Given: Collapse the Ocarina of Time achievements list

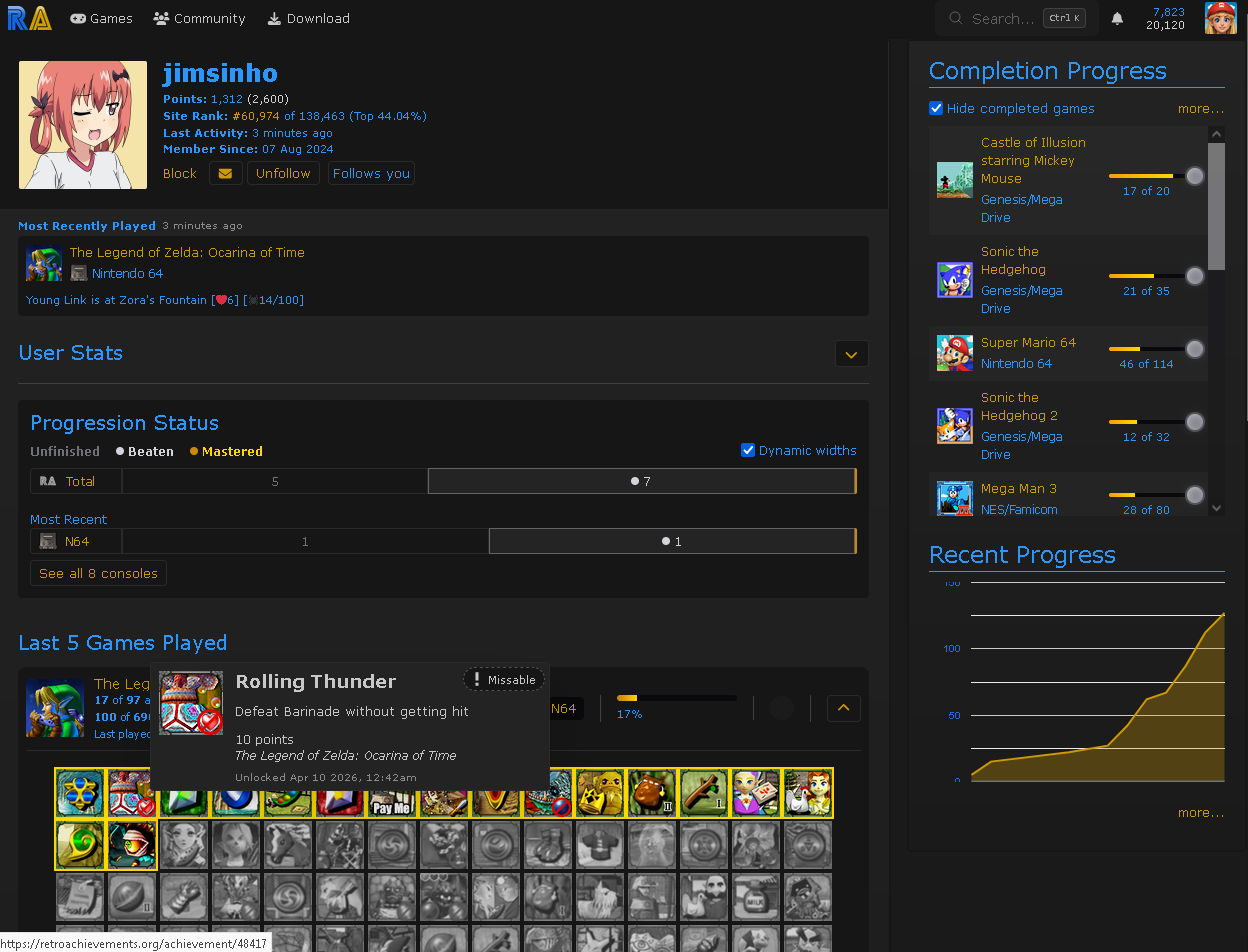Looking at the screenshot, I should pyautogui.click(x=844, y=708).
